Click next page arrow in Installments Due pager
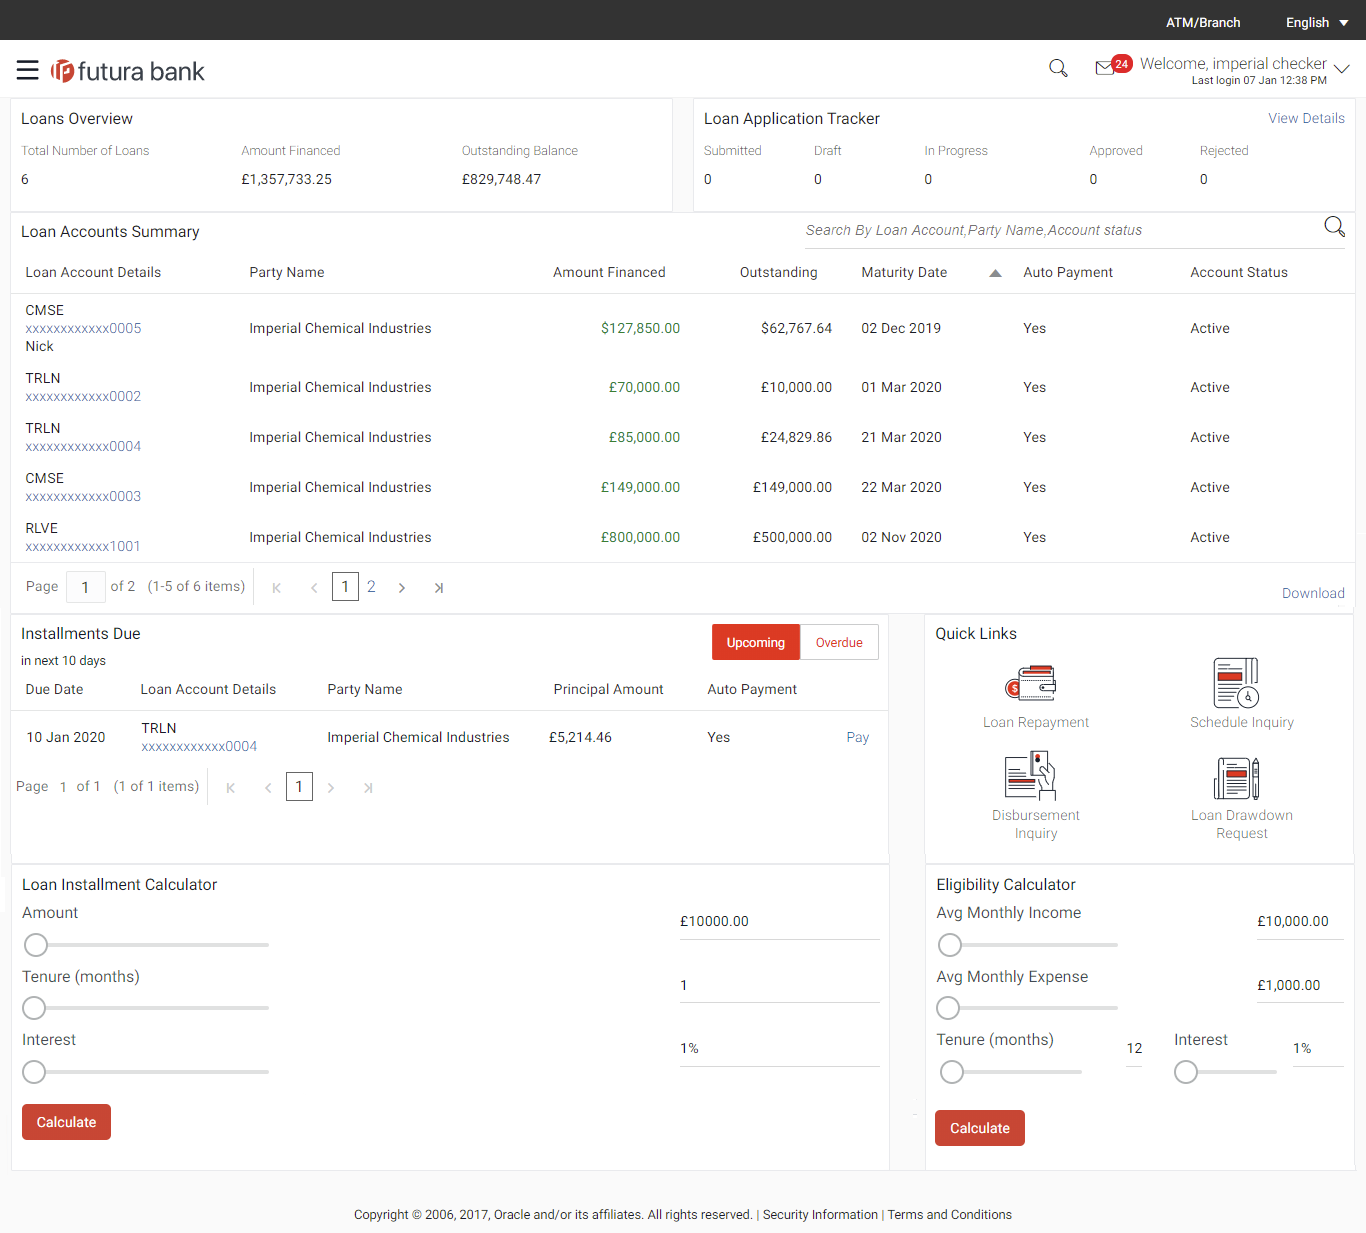This screenshot has width=1366, height=1233. [331, 788]
